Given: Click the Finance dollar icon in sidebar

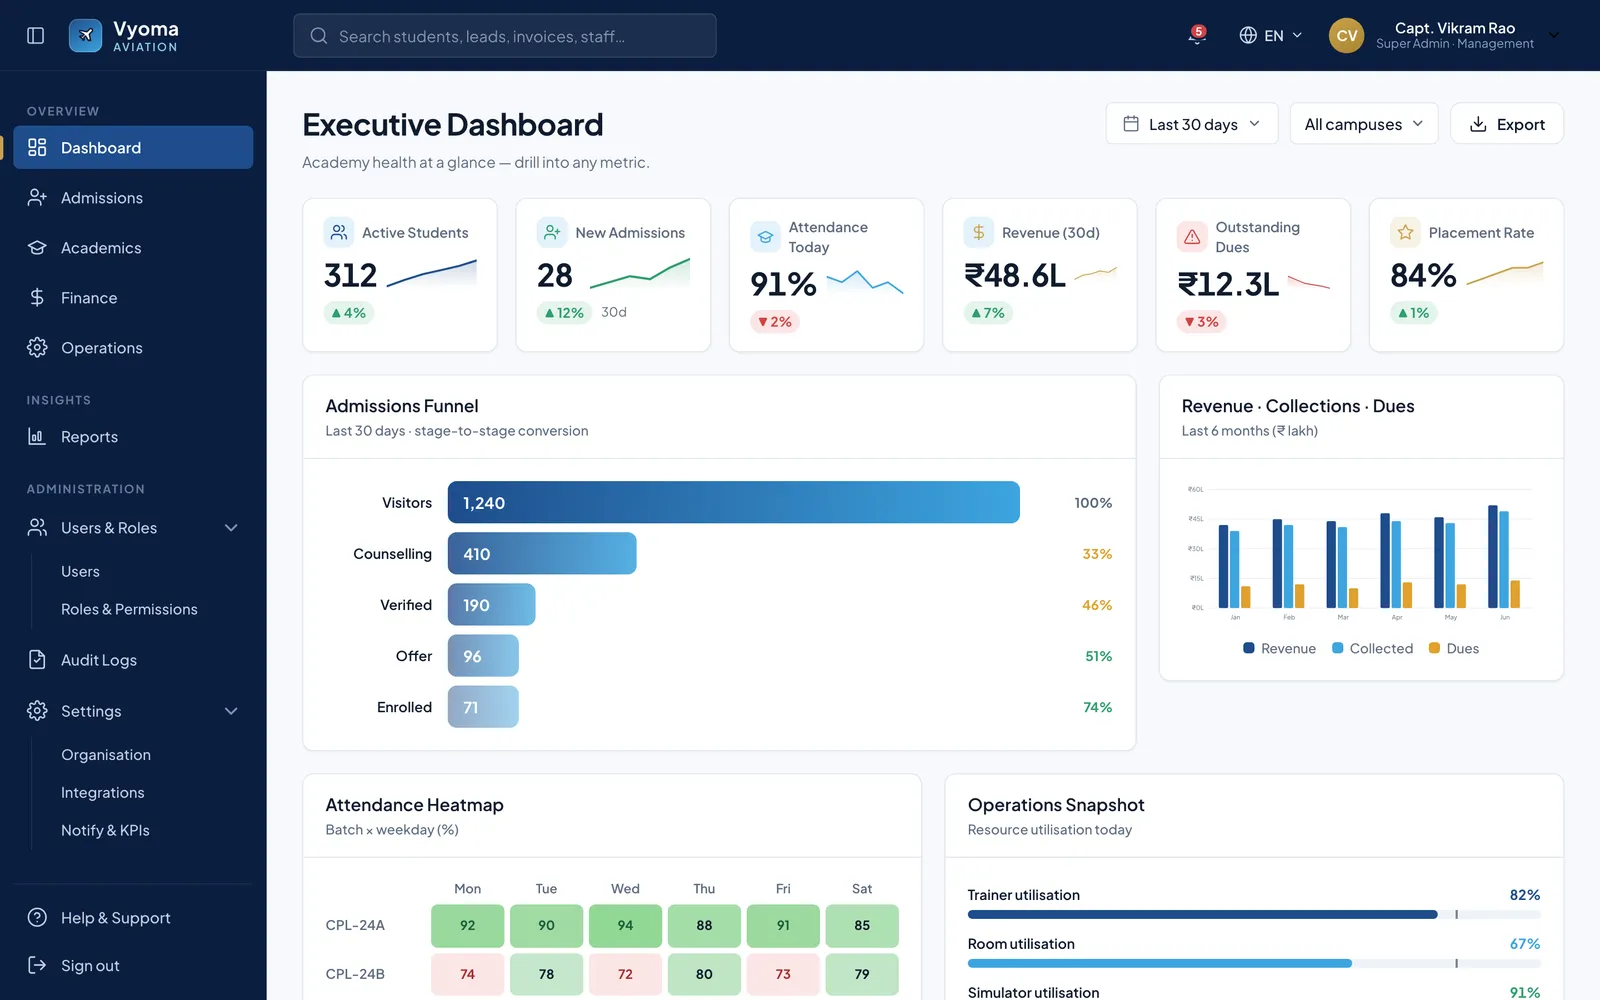Looking at the screenshot, I should click(x=37, y=298).
